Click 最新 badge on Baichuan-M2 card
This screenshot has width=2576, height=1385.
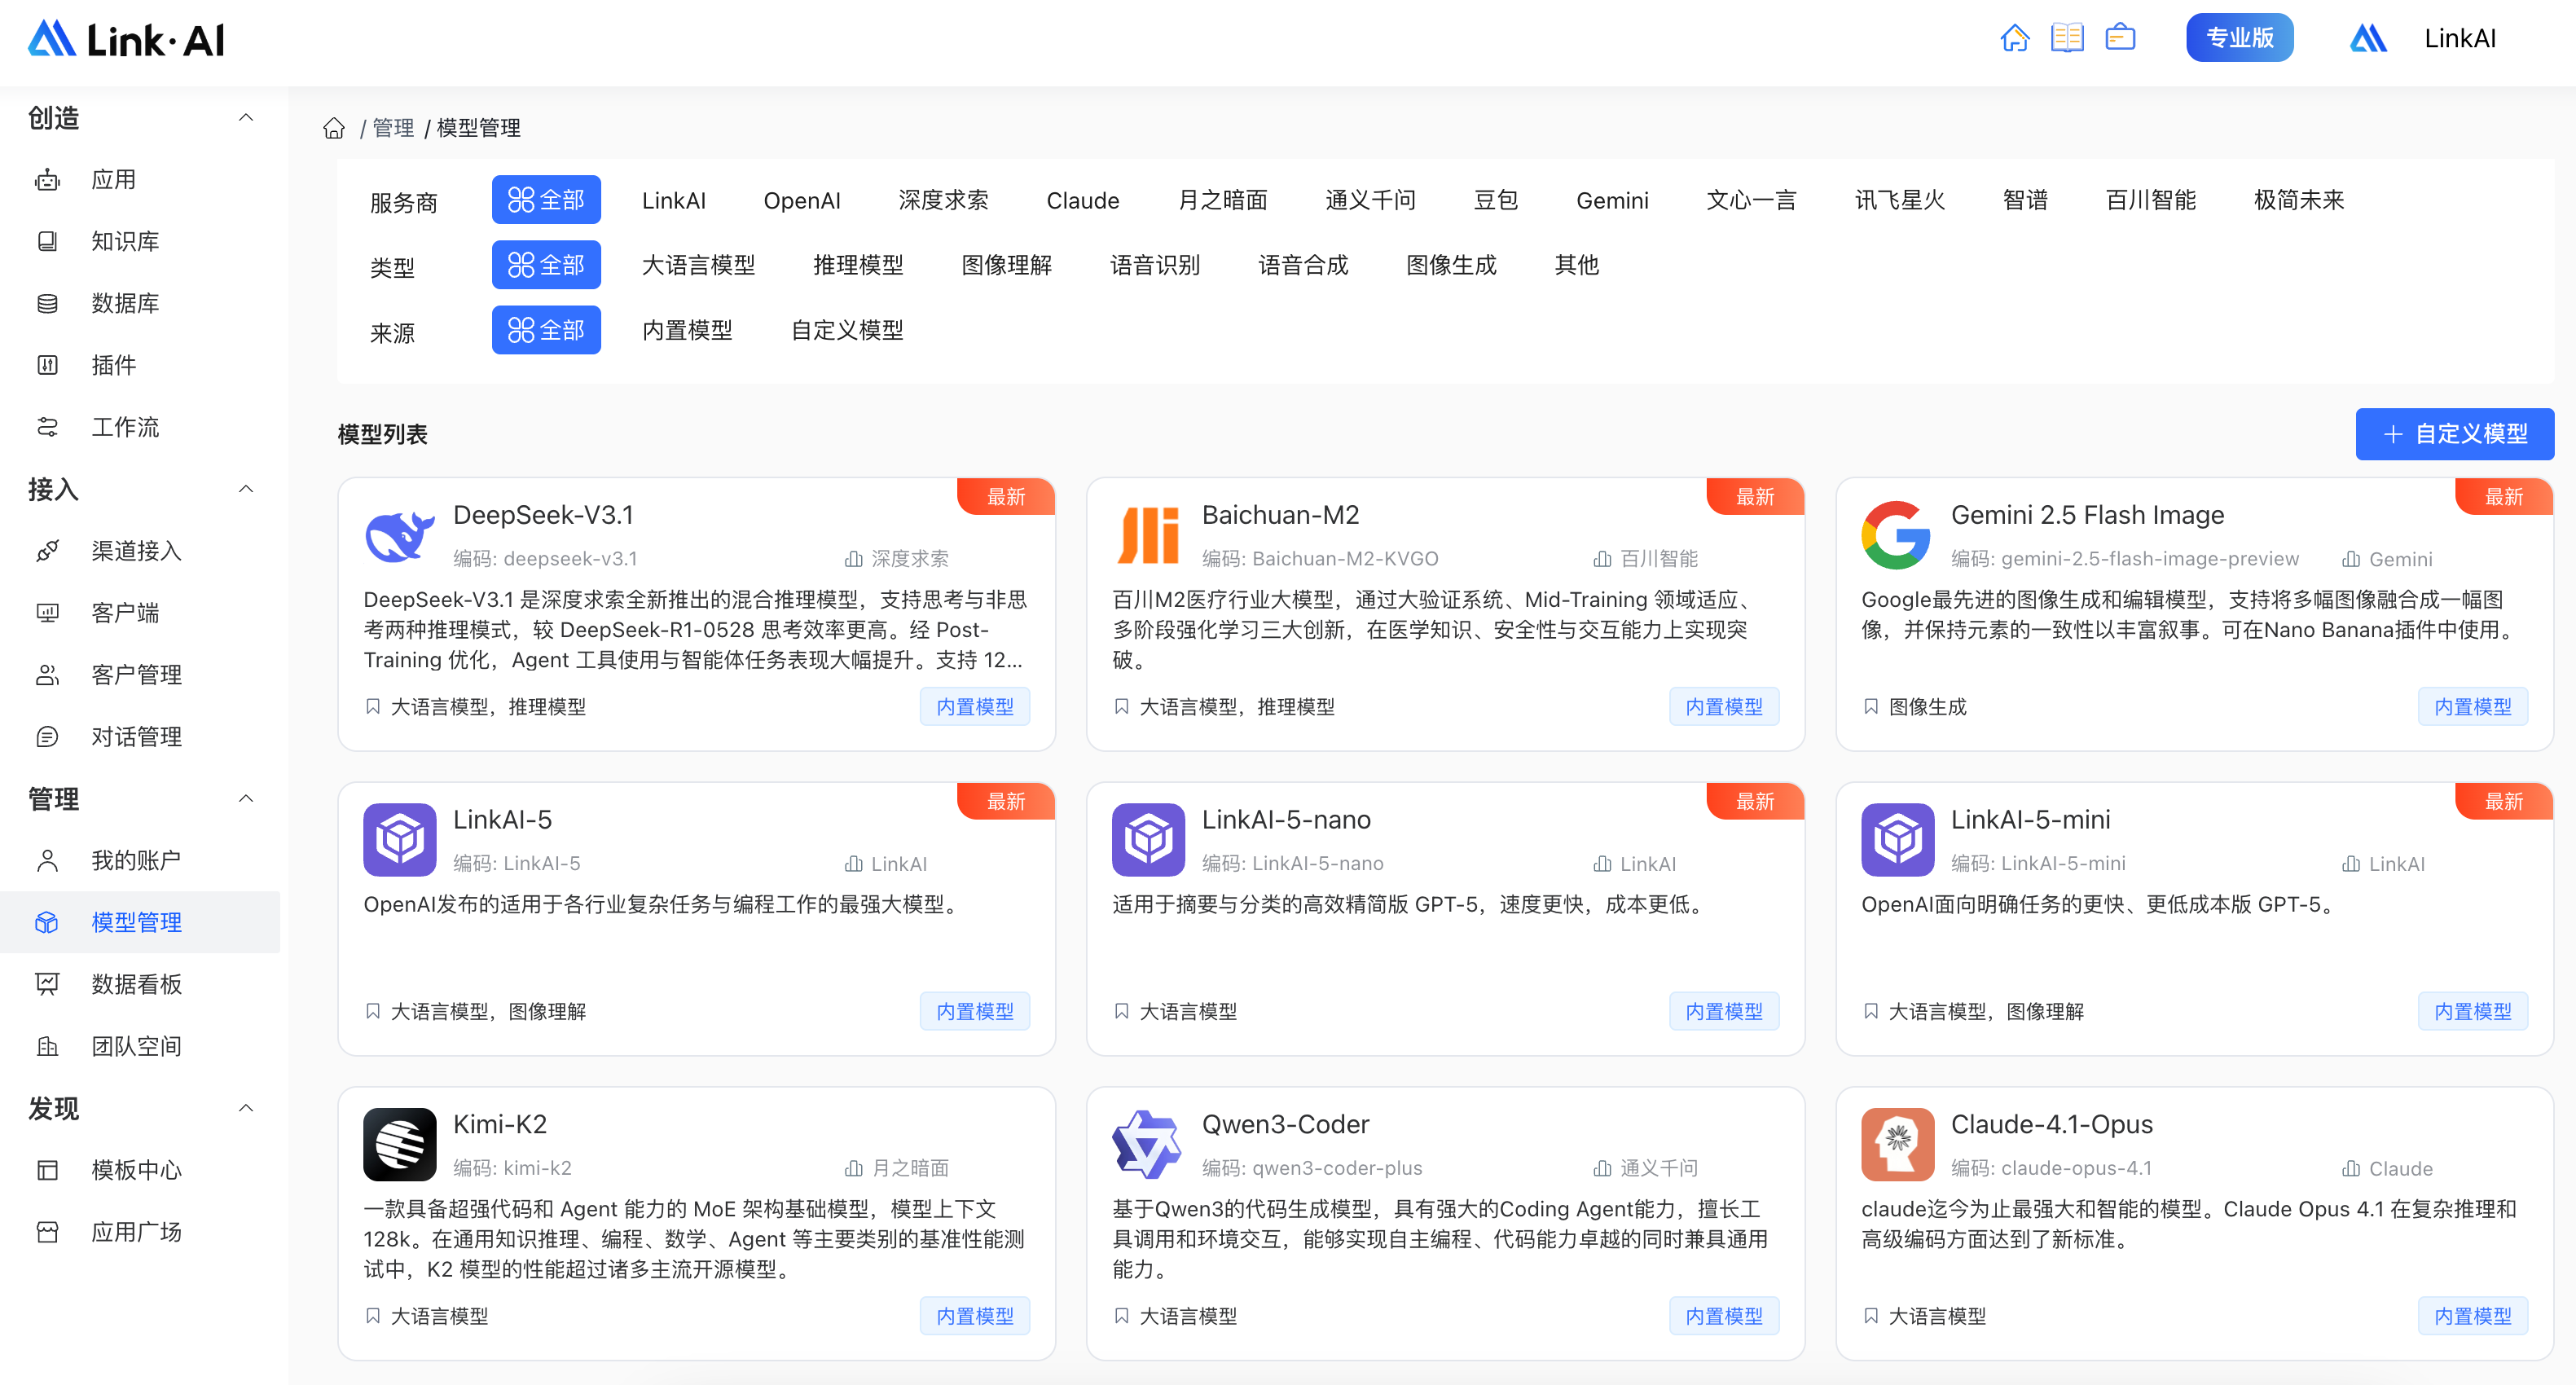(x=1755, y=496)
